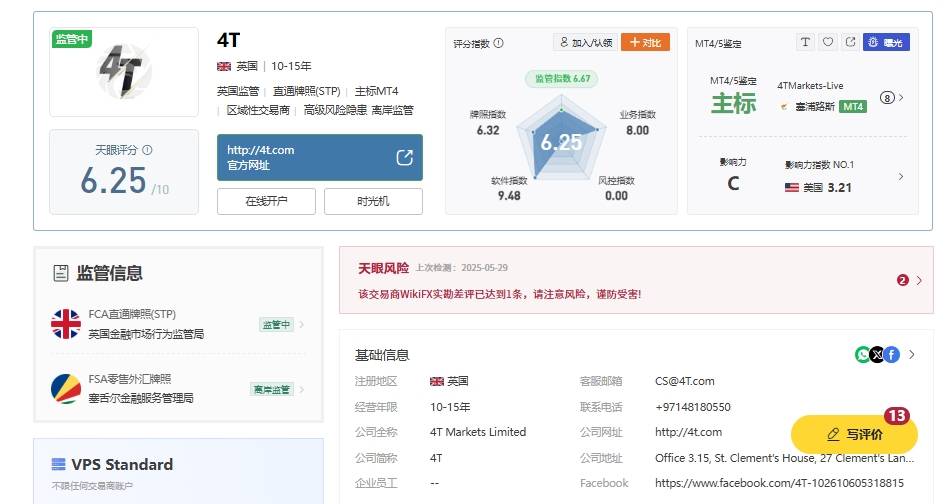952x504 pixels.
Task: Click the X (Twitter) icon in 基础信息
Action: [x=877, y=354]
